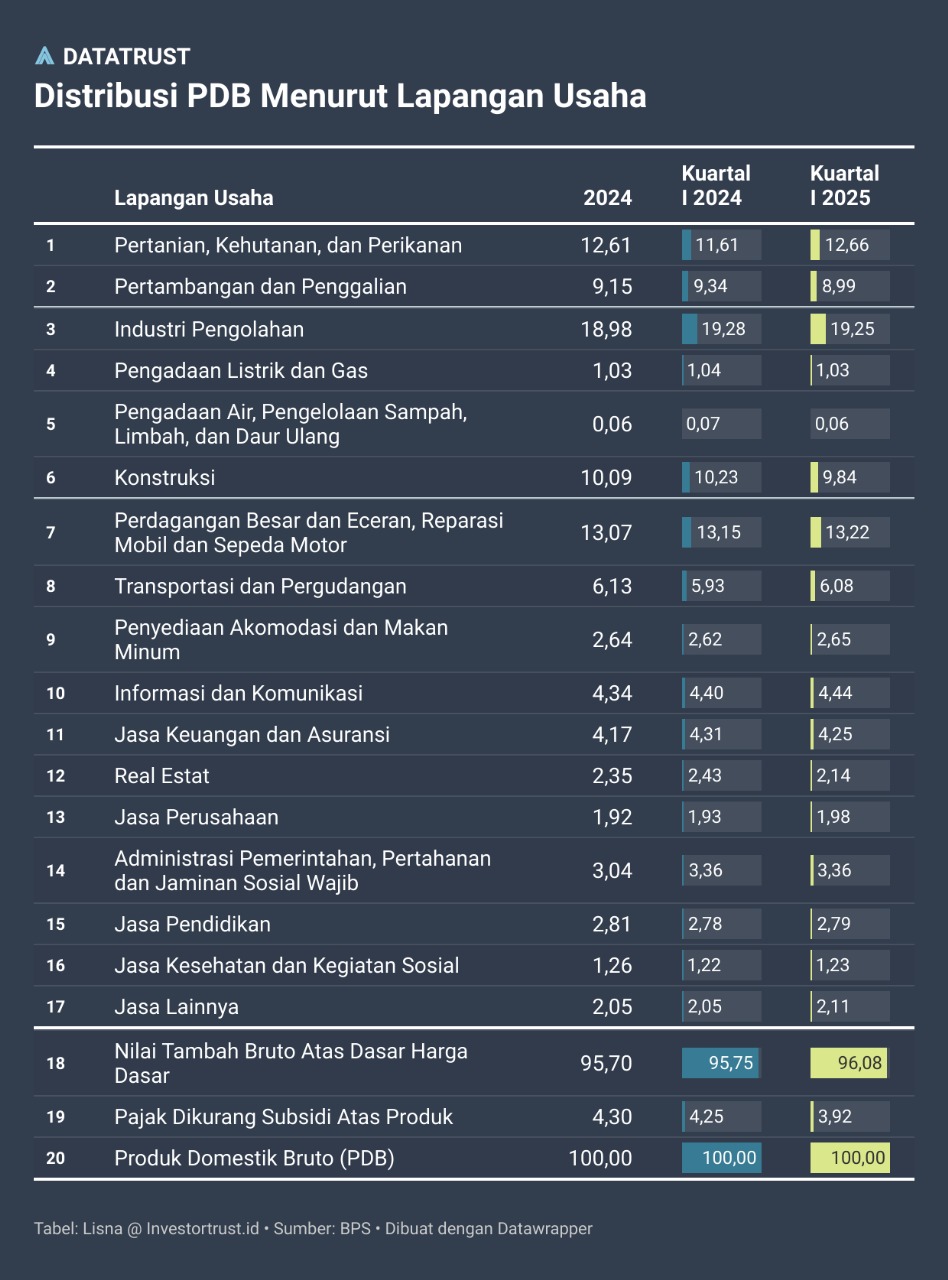
Task: Click the DATATRUST triangle logo icon
Action: [44, 56]
